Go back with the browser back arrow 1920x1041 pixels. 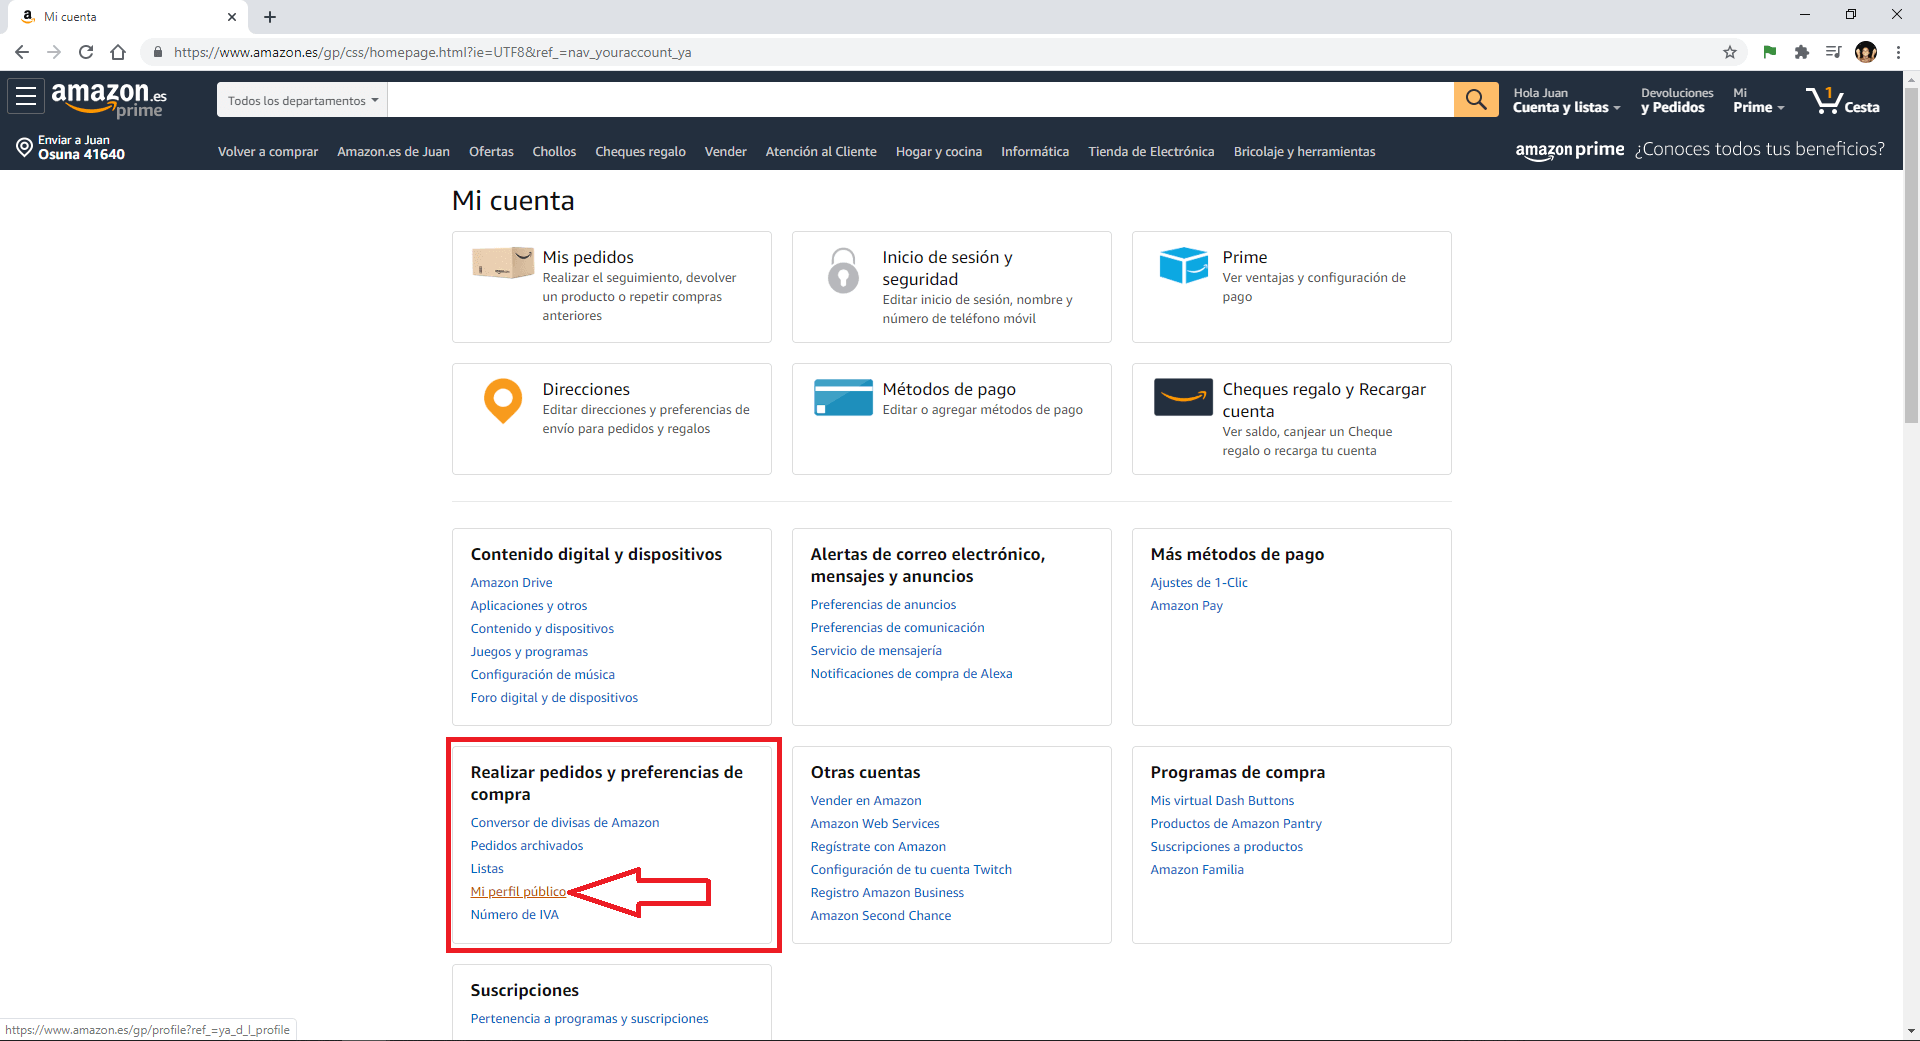coord(22,52)
